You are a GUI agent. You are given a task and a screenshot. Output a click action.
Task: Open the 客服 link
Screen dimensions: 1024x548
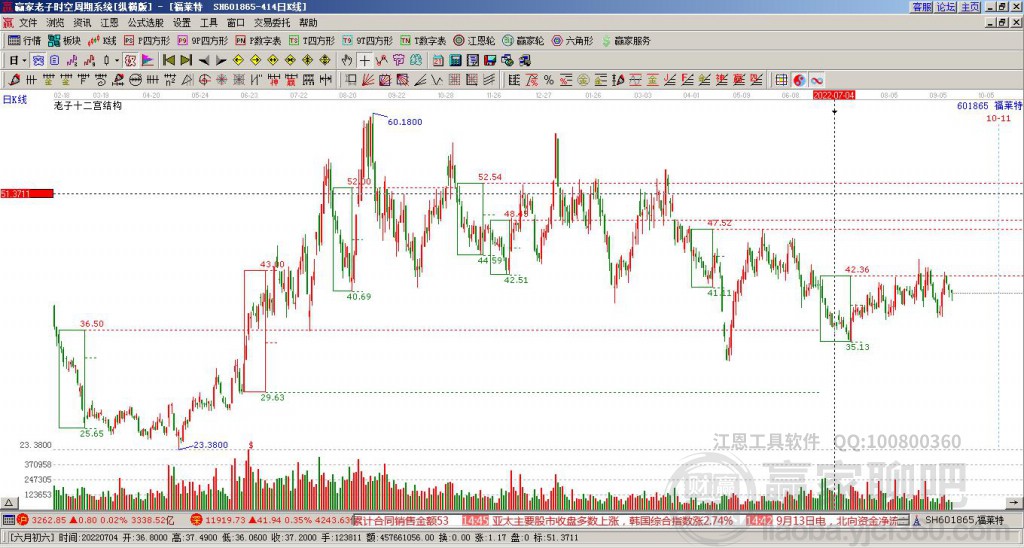pos(922,7)
